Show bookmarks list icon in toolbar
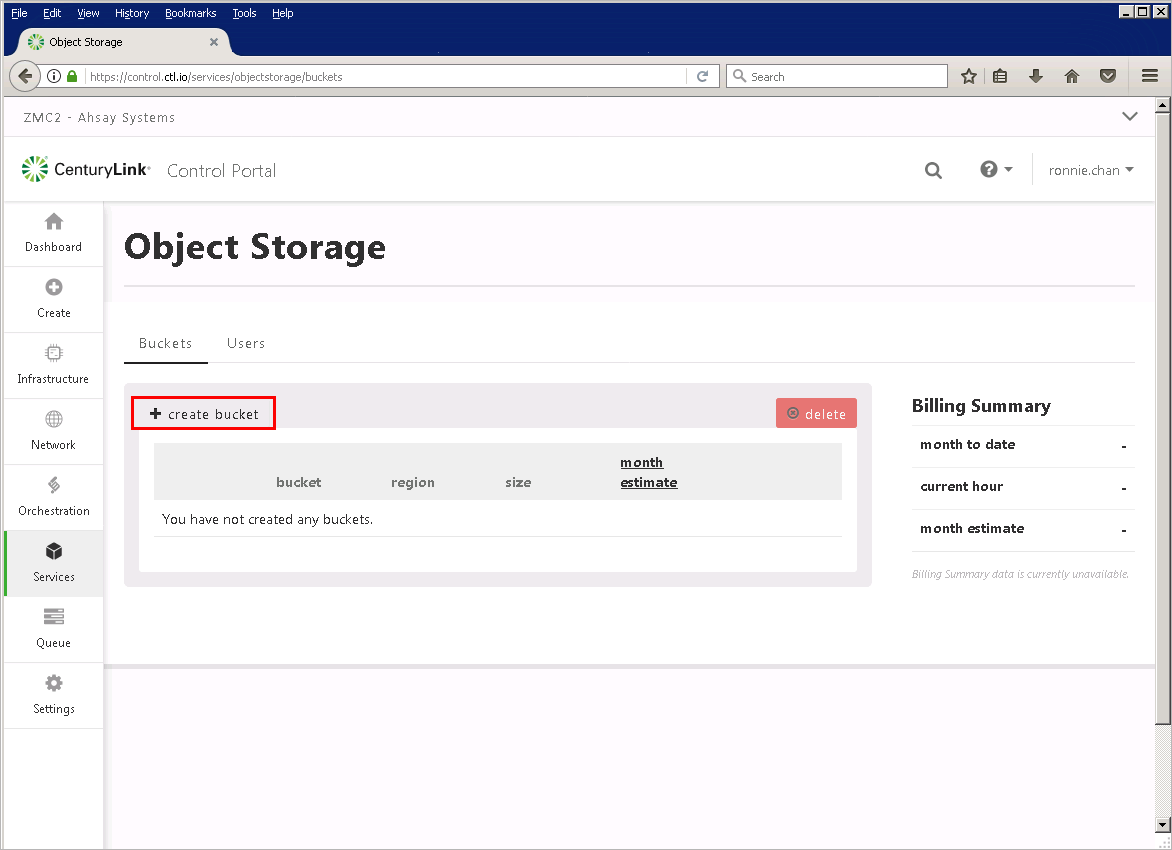Screen dimensions: 1172x850 (x=1000, y=76)
